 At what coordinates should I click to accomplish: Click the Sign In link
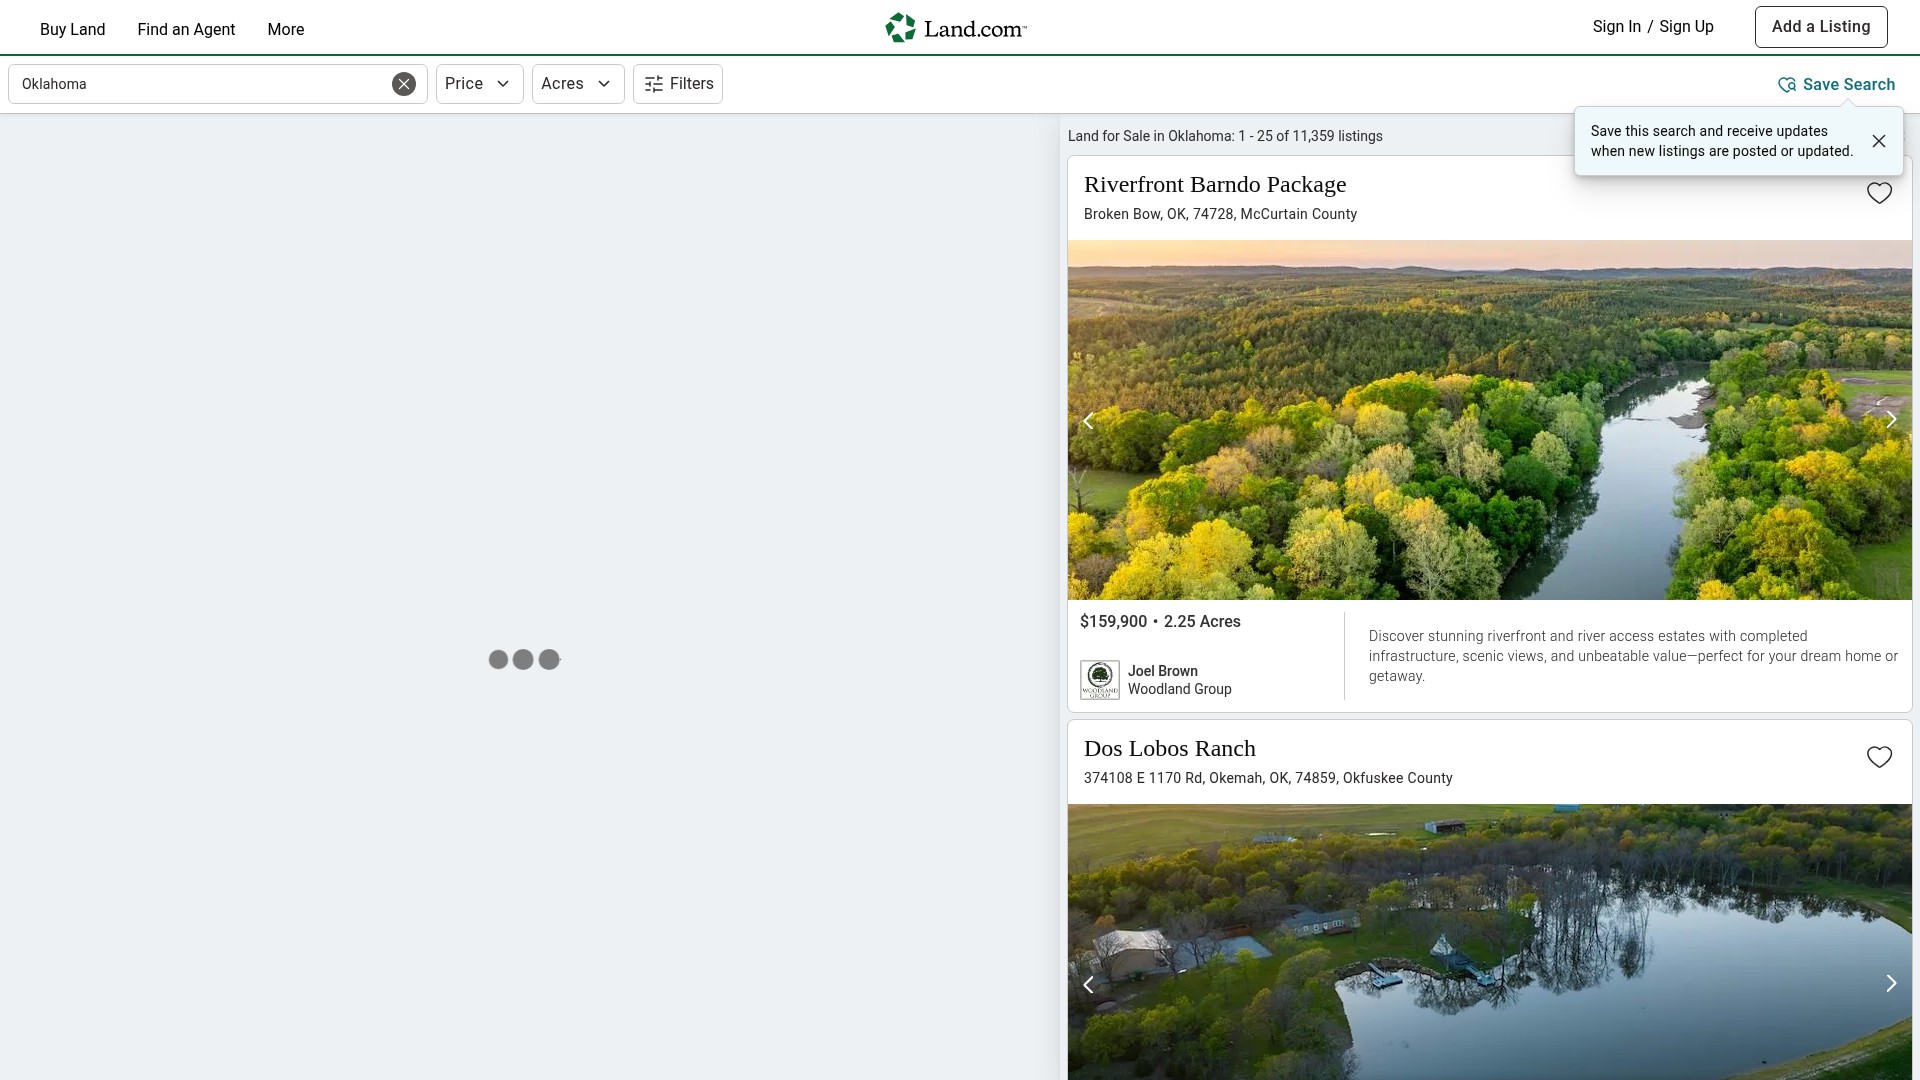pyautogui.click(x=1617, y=27)
